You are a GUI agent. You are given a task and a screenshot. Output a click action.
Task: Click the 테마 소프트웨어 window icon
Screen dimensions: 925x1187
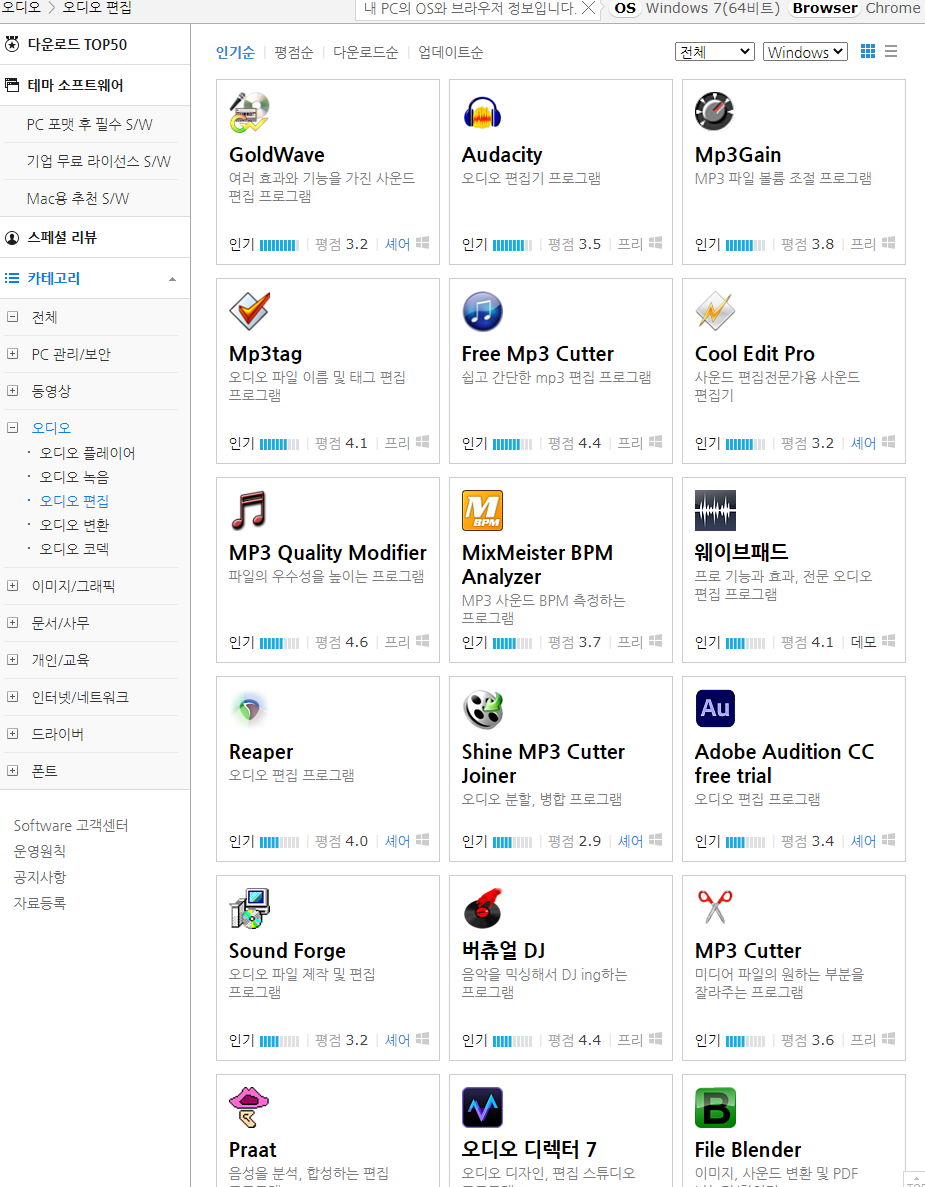[12, 85]
